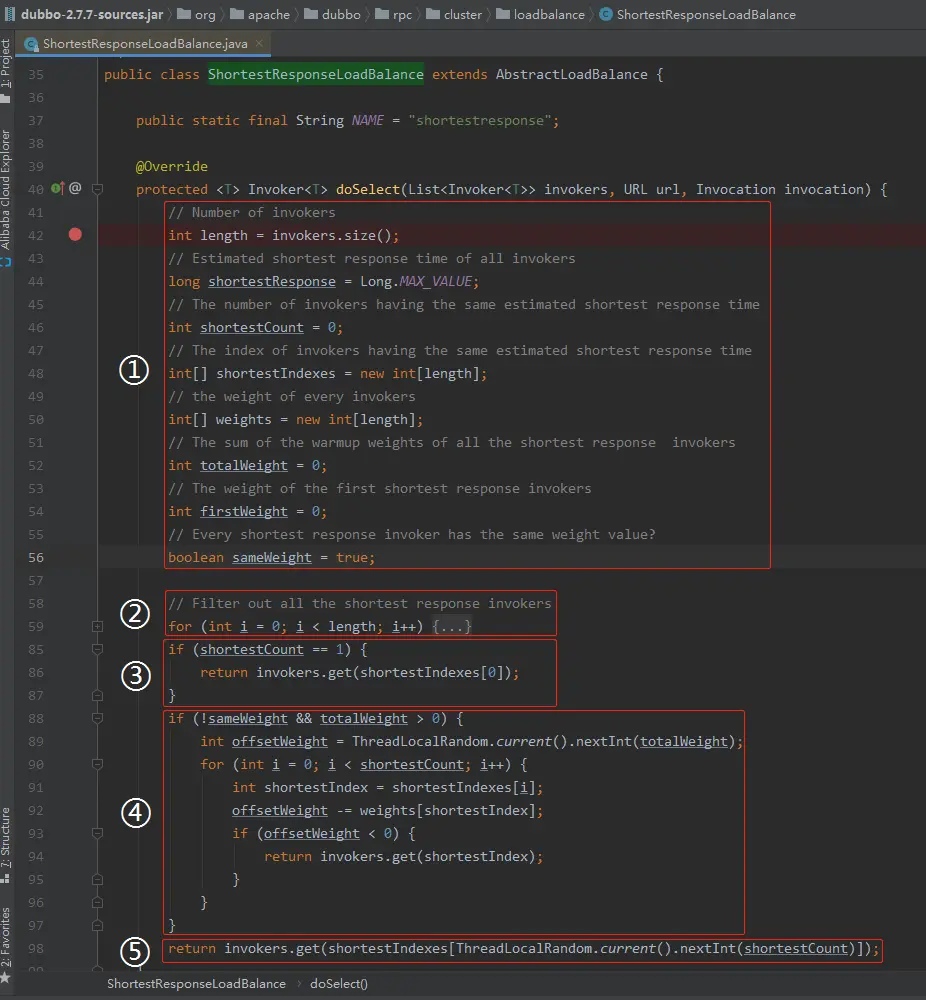Close the ShortestResponseLoadBalance.java tab
Screen dimensions: 926x1000
(257, 45)
